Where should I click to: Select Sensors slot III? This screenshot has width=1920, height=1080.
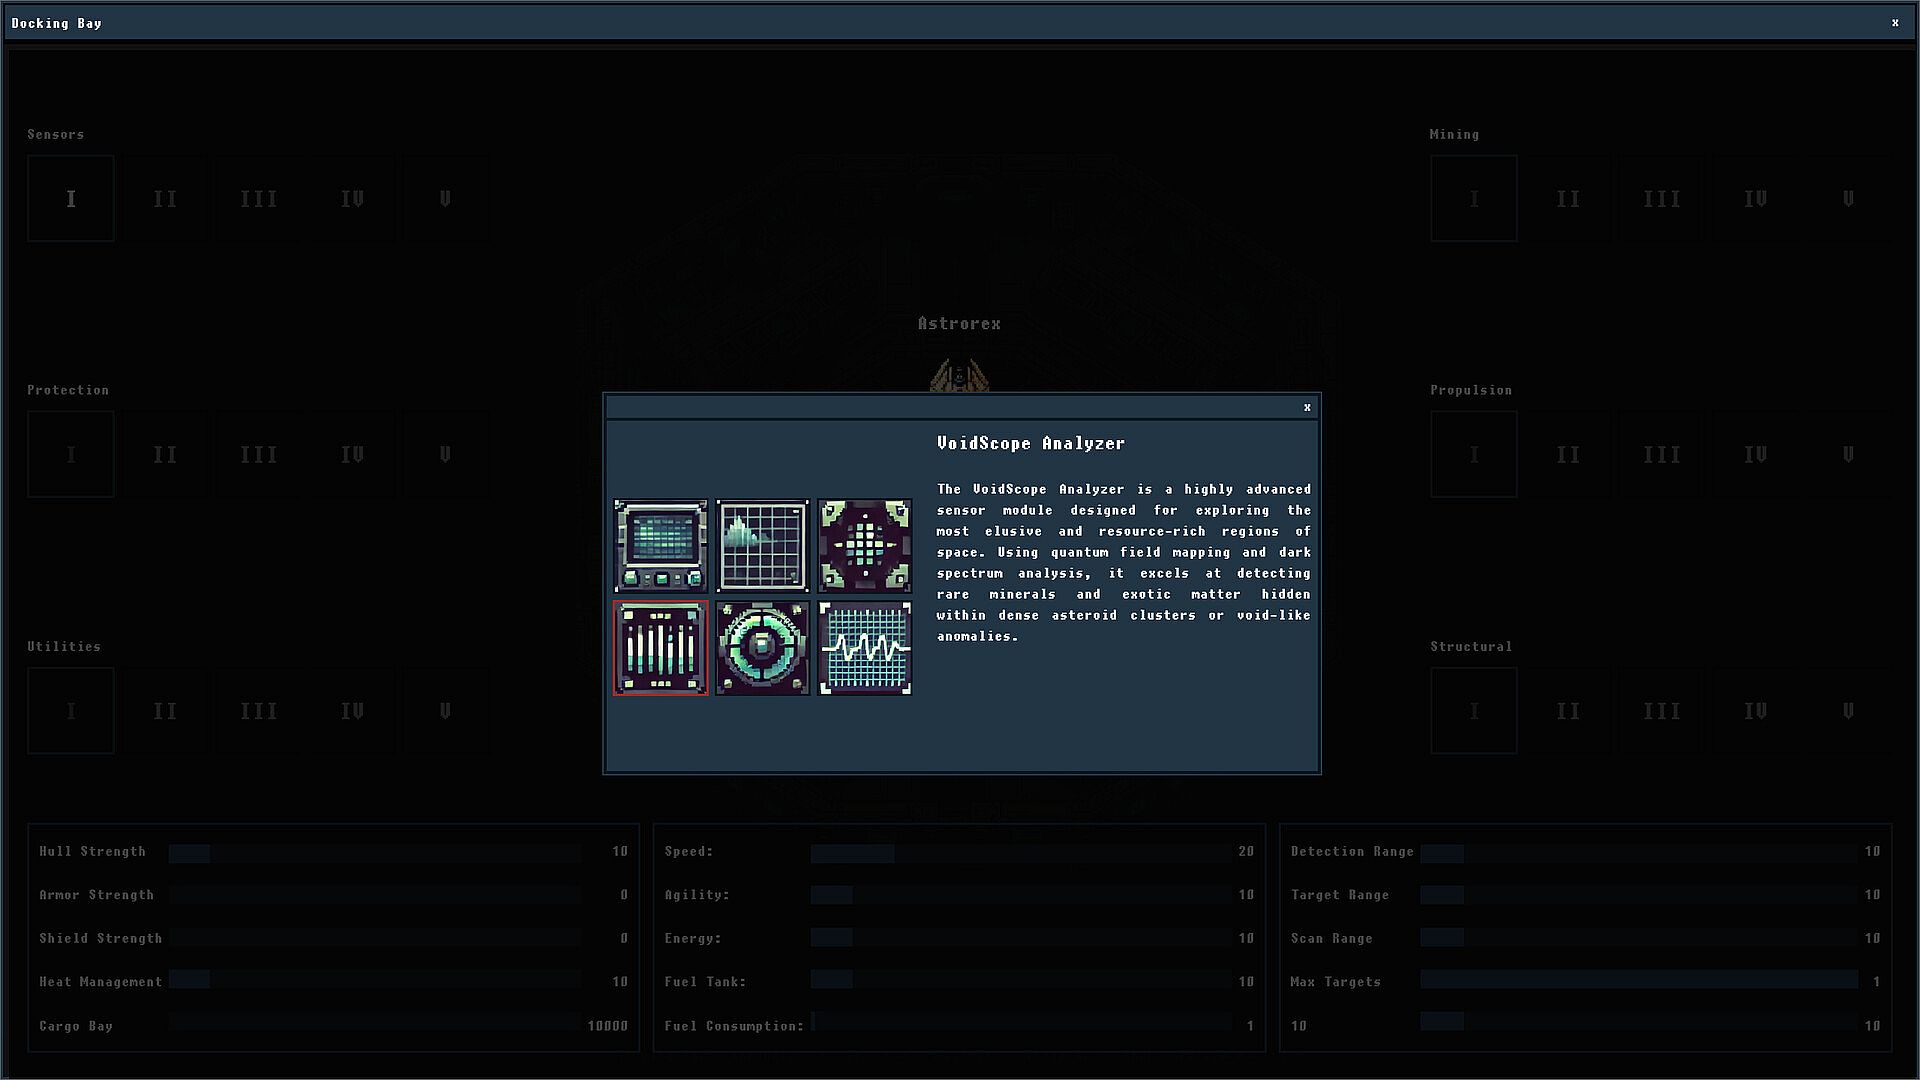(258, 198)
